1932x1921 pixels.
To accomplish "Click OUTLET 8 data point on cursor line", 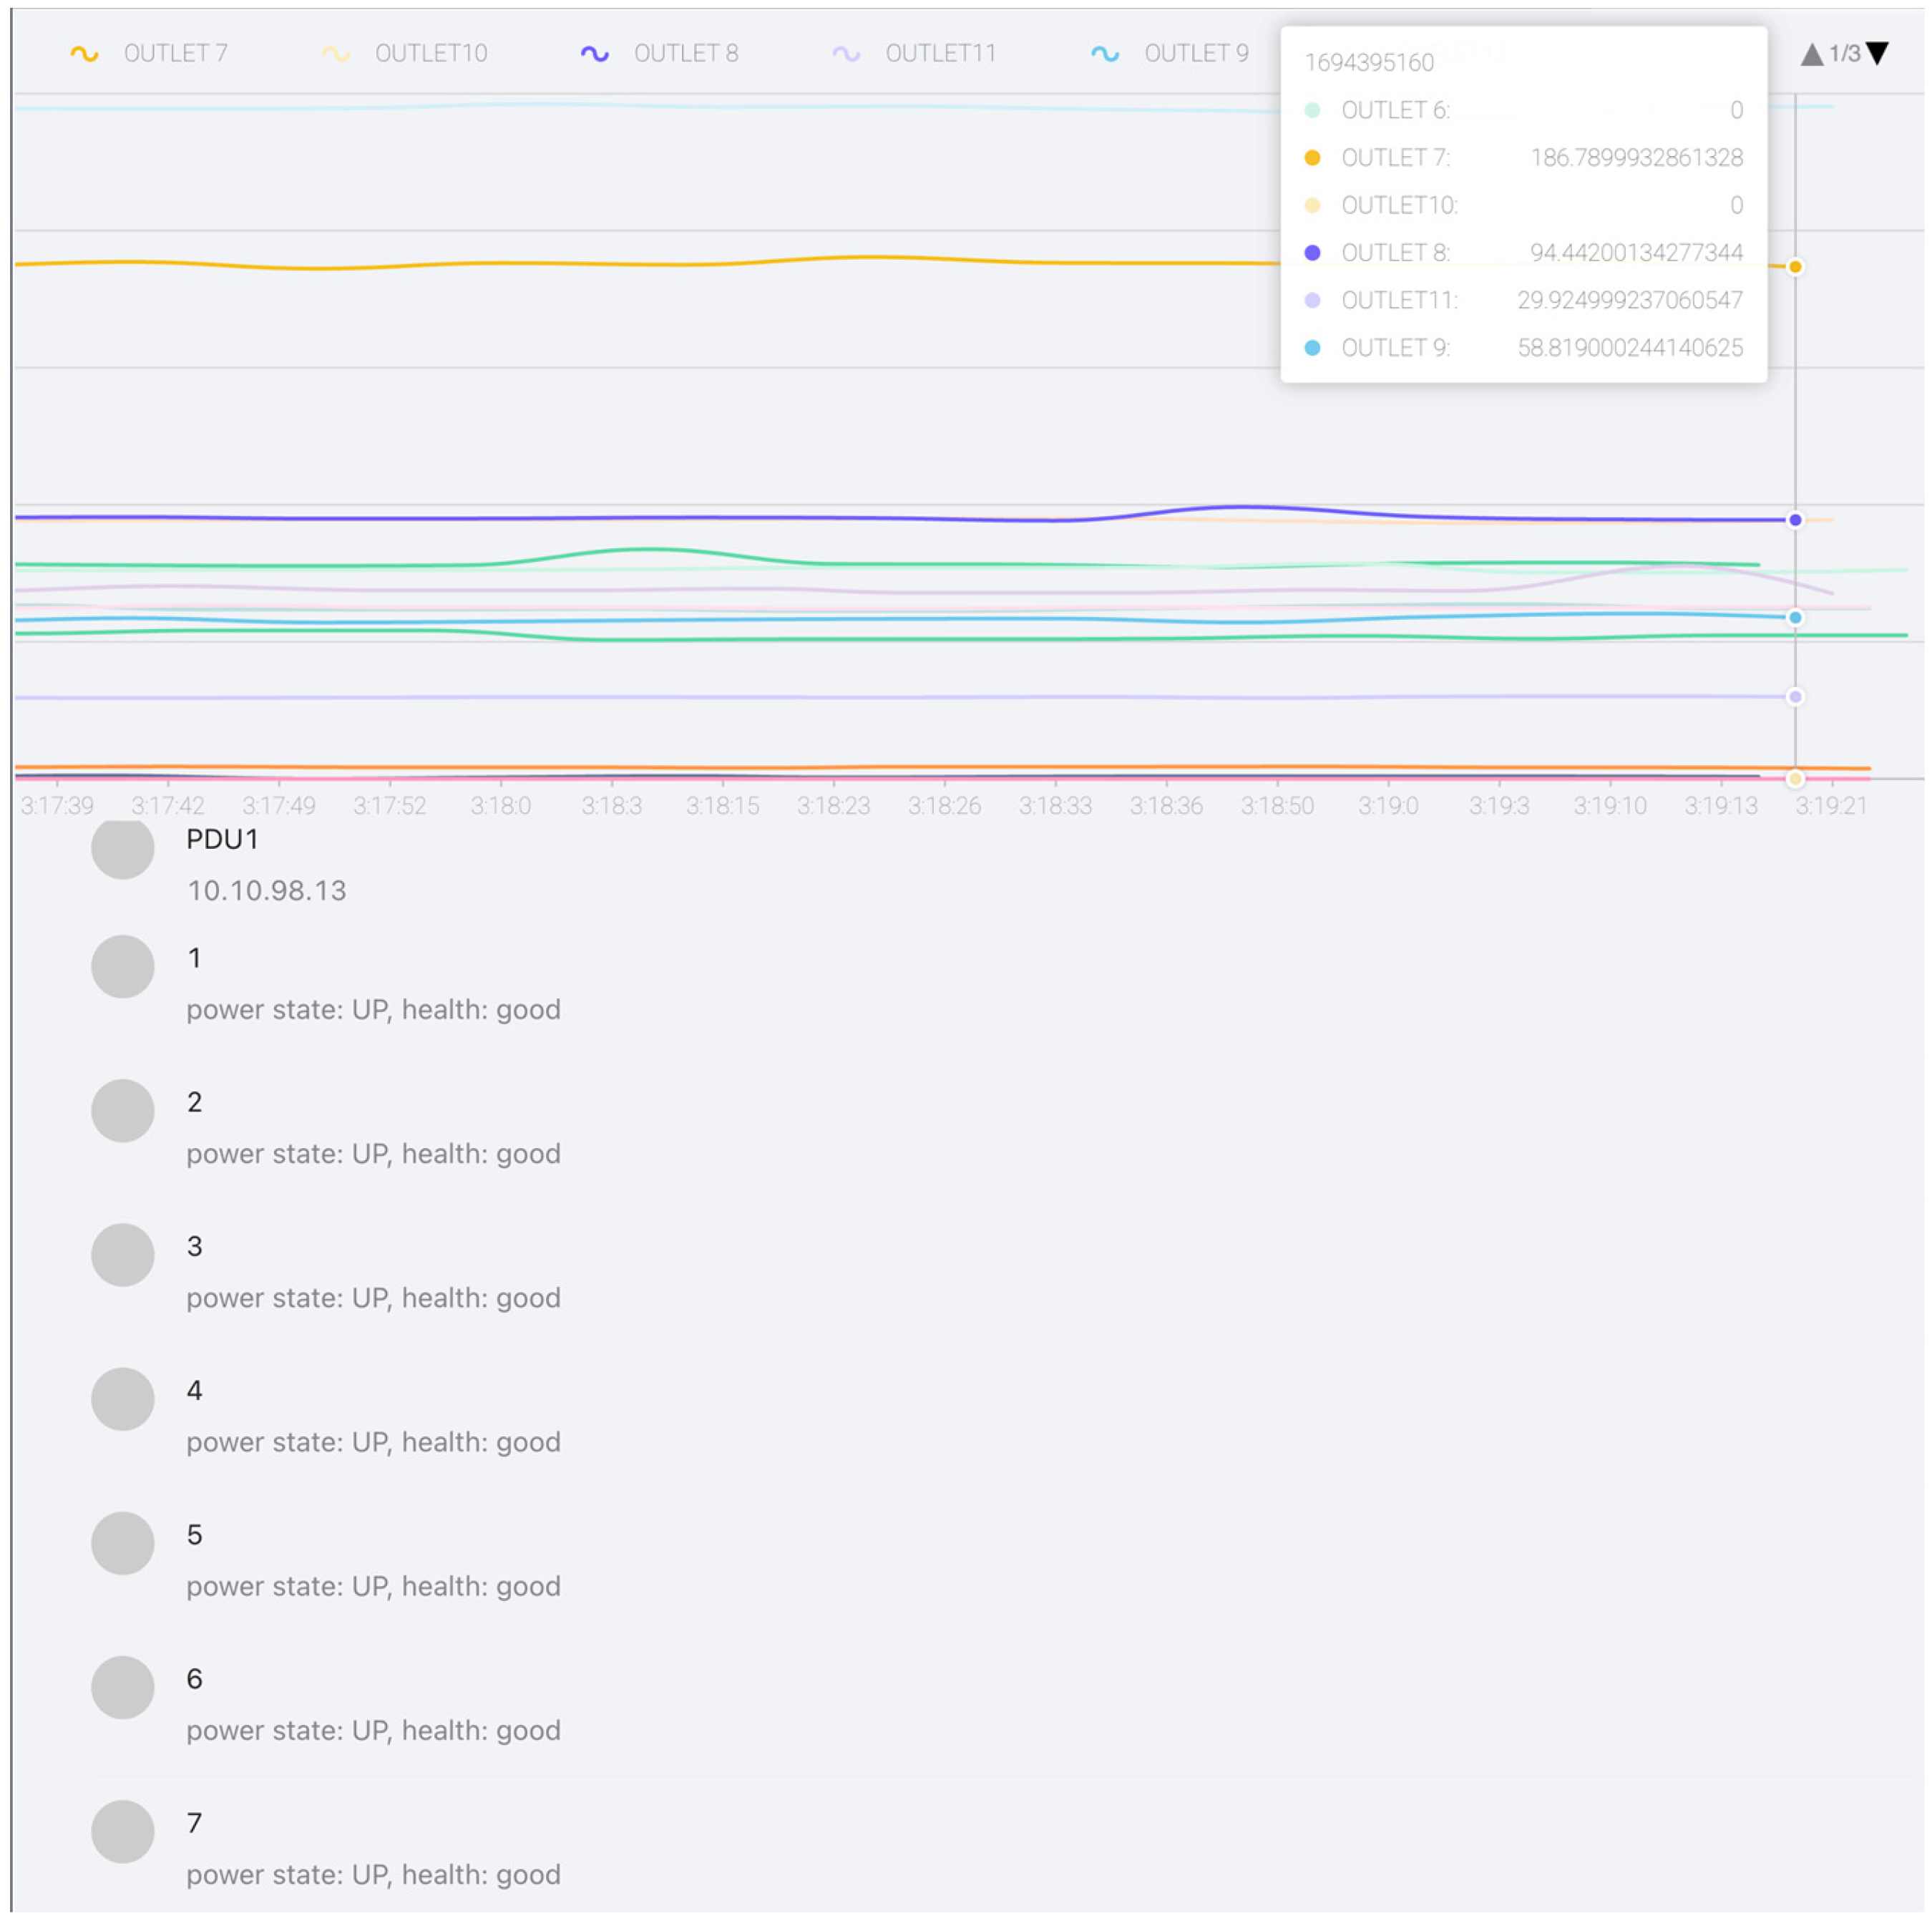I will click(x=1795, y=520).
